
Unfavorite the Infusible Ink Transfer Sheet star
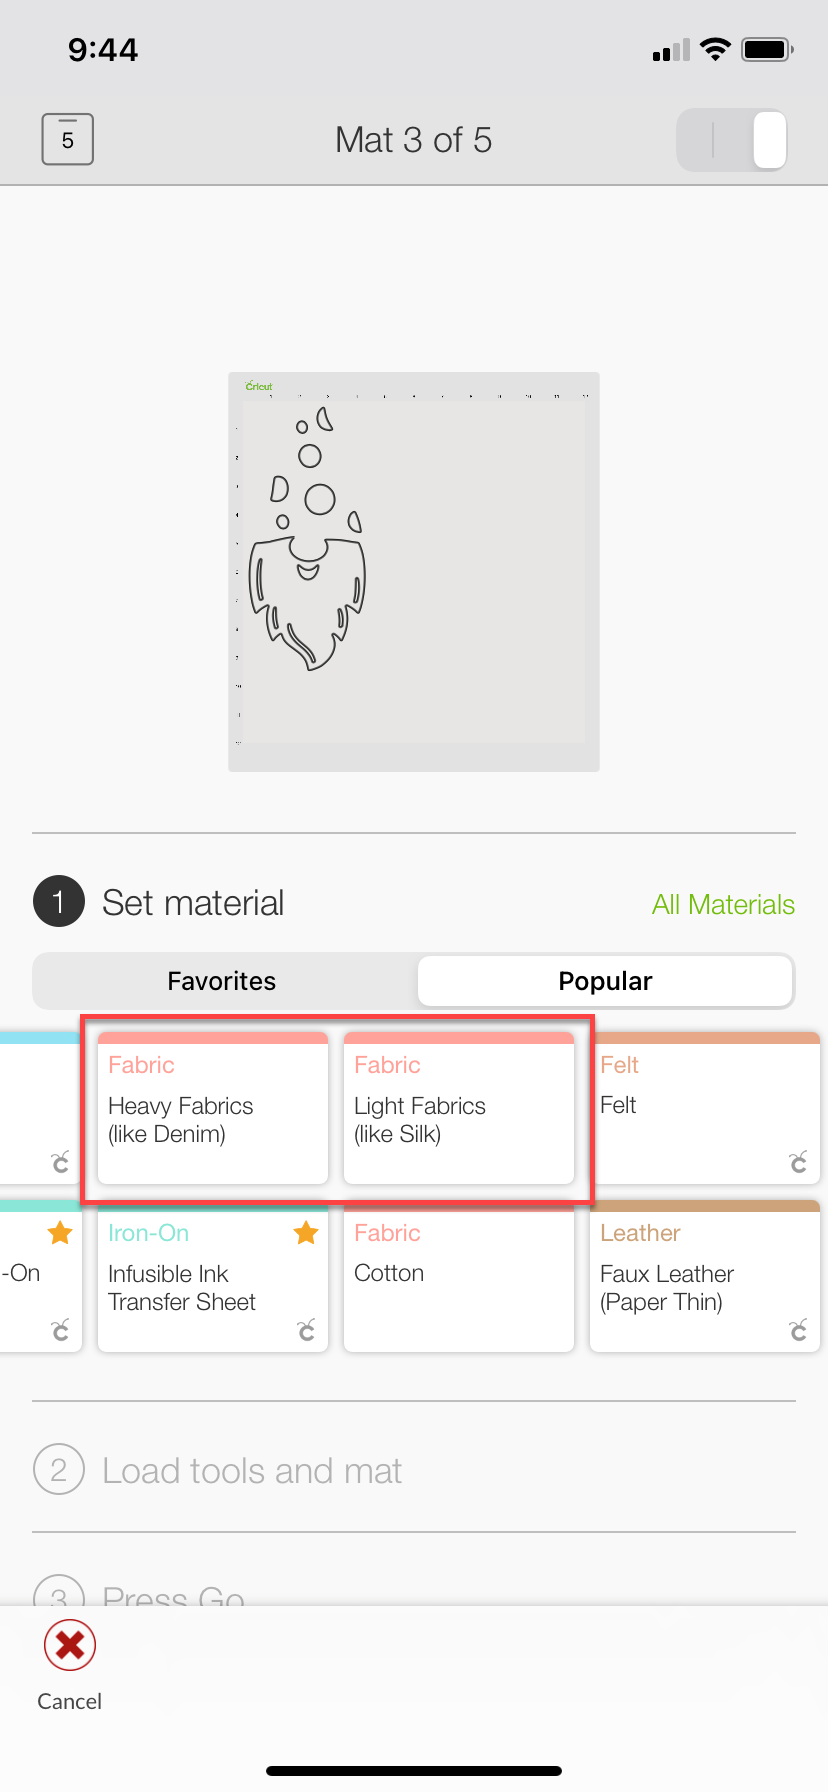[x=306, y=1233]
